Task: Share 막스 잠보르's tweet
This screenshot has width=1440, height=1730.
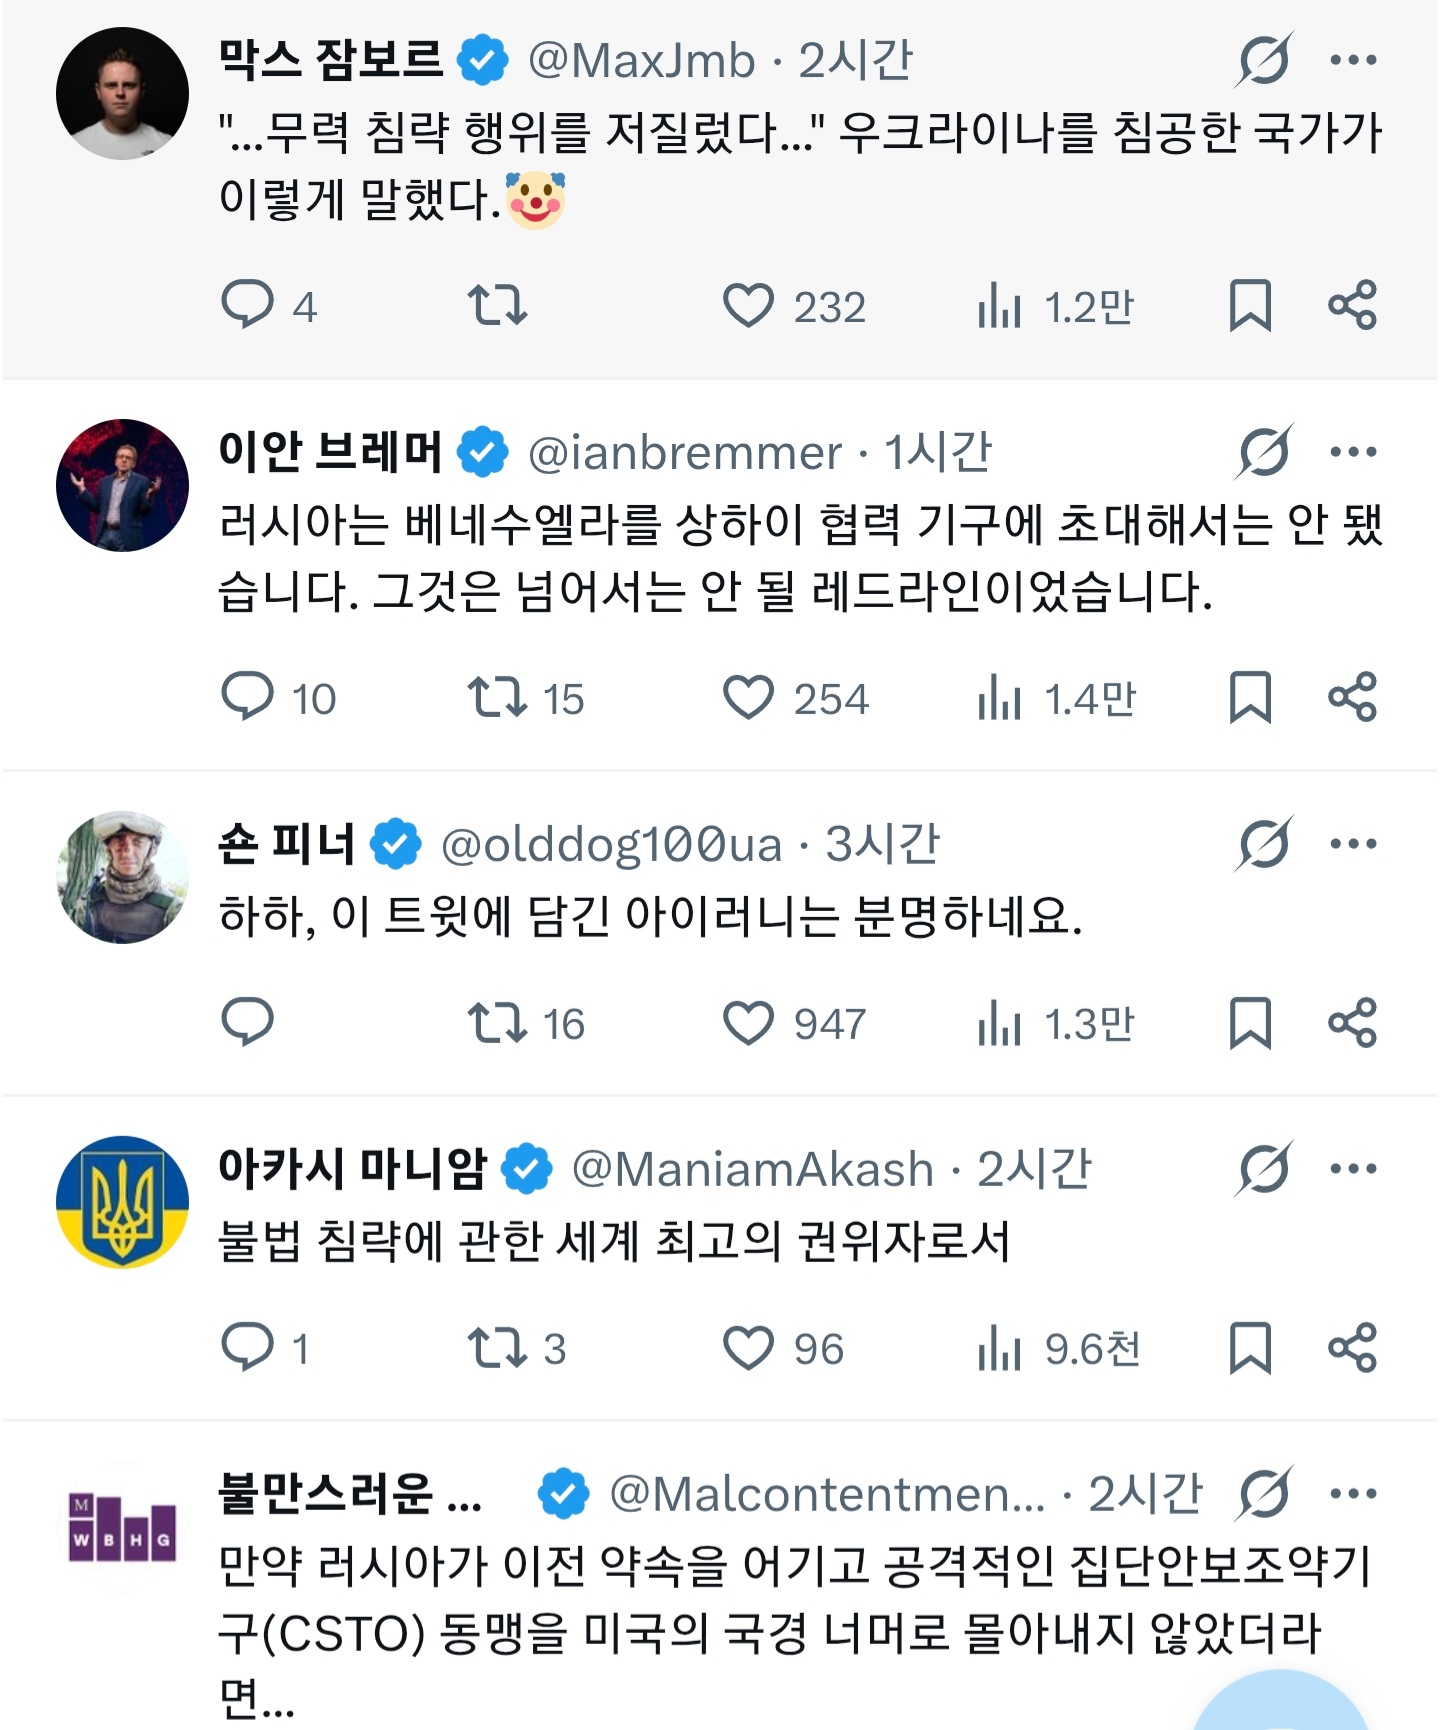Action: [1355, 307]
